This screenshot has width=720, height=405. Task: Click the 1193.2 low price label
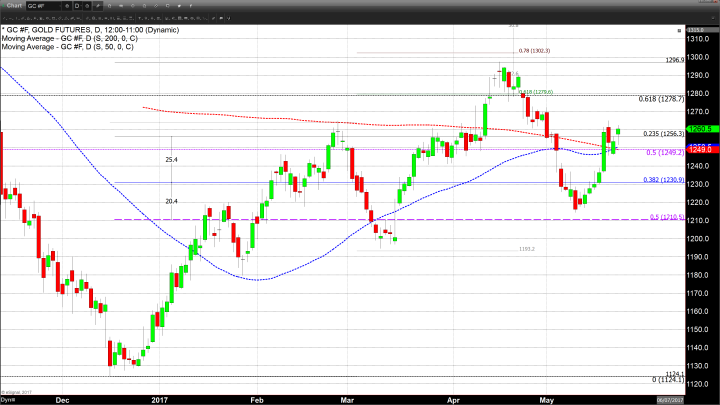[527, 249]
